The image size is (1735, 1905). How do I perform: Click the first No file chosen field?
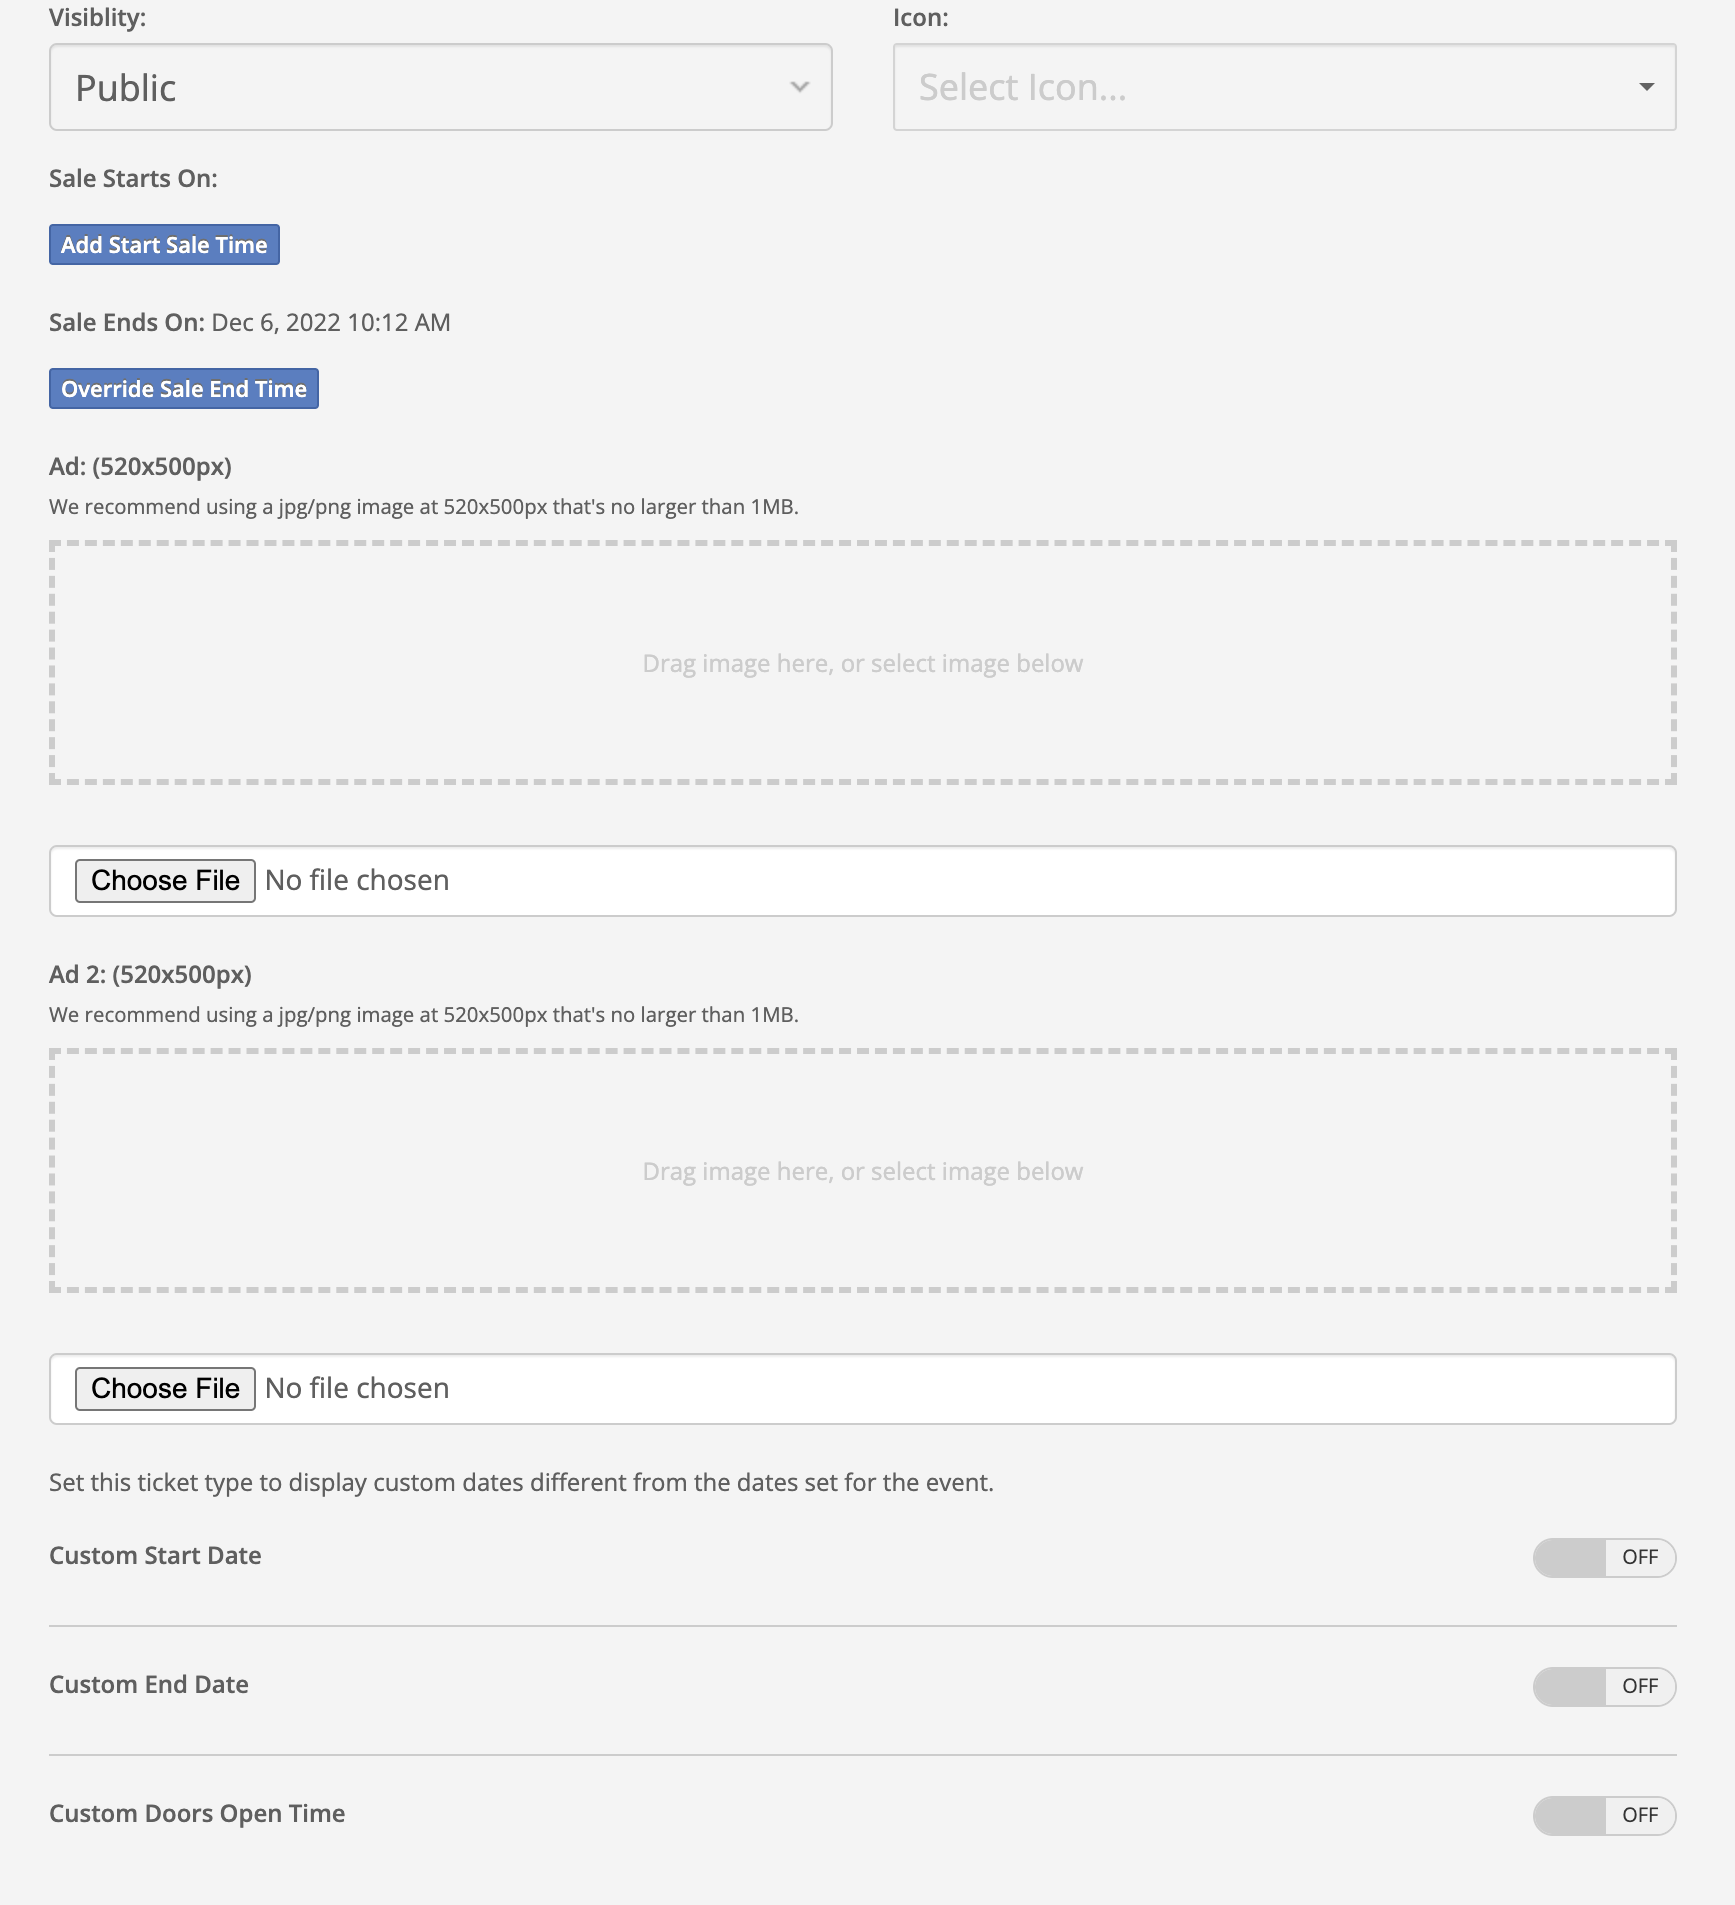coord(356,880)
